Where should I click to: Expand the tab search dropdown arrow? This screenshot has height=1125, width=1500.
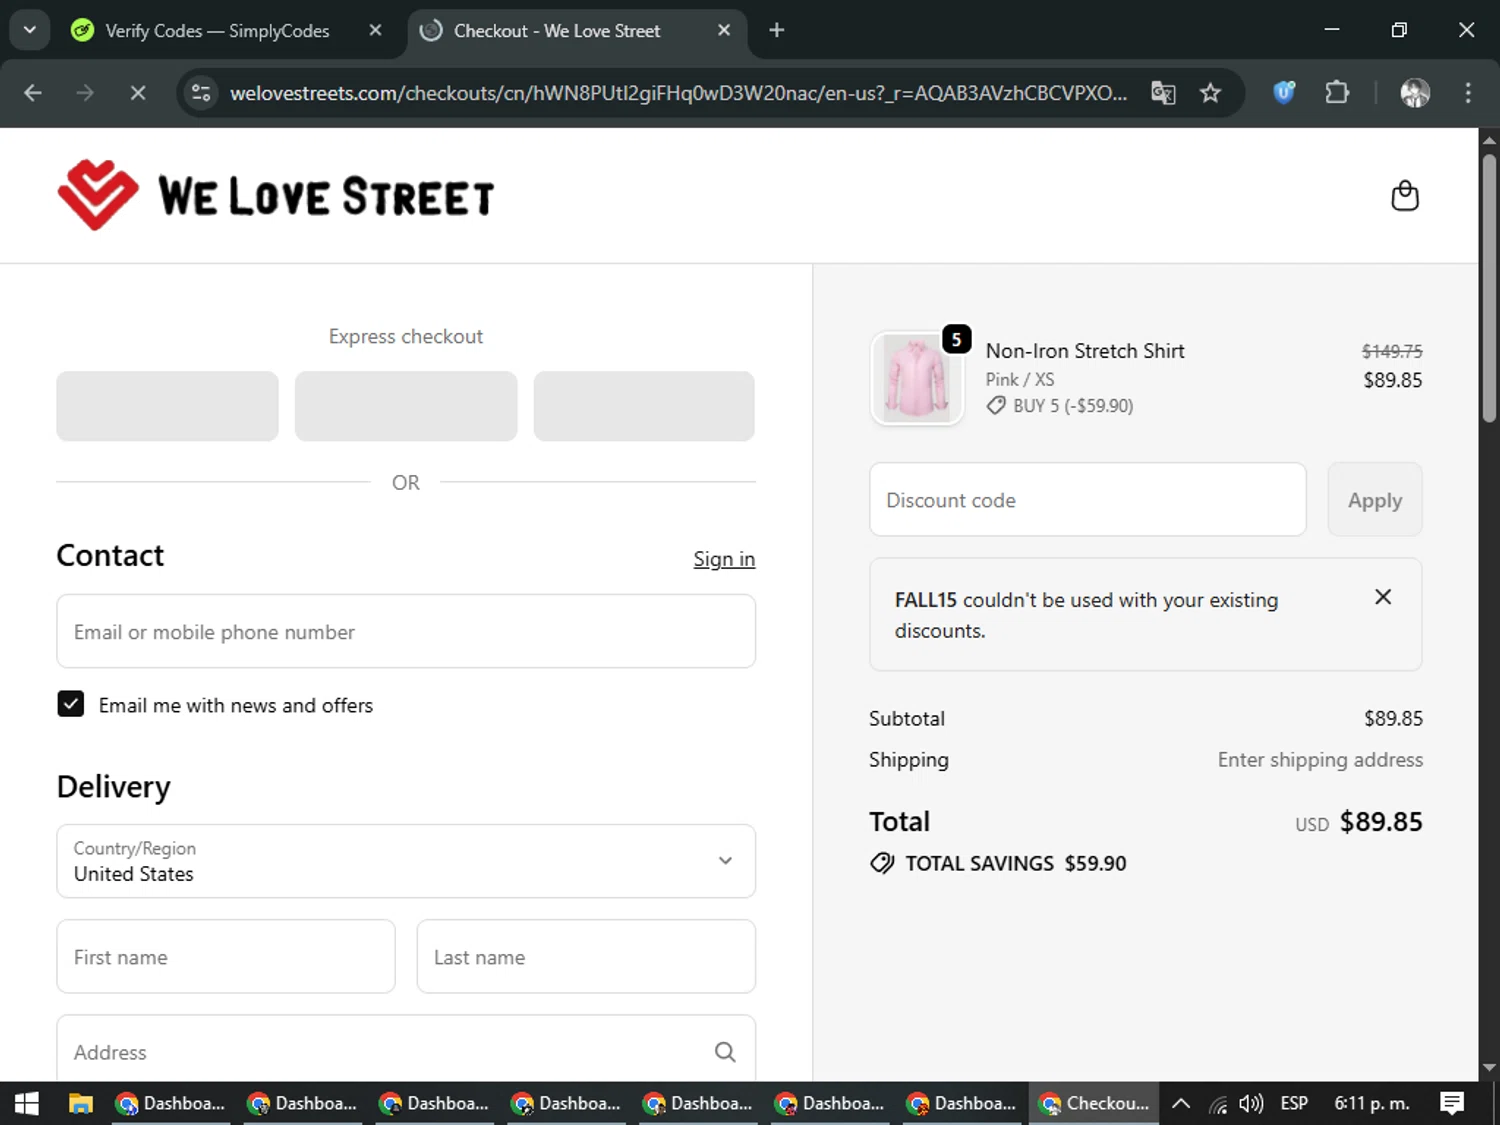pyautogui.click(x=30, y=30)
